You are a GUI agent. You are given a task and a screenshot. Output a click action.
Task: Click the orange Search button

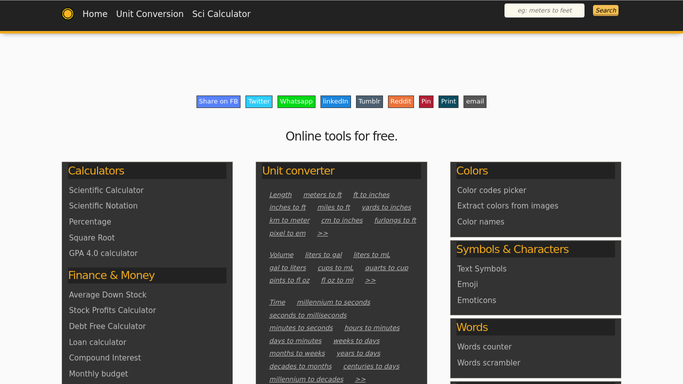tap(605, 10)
